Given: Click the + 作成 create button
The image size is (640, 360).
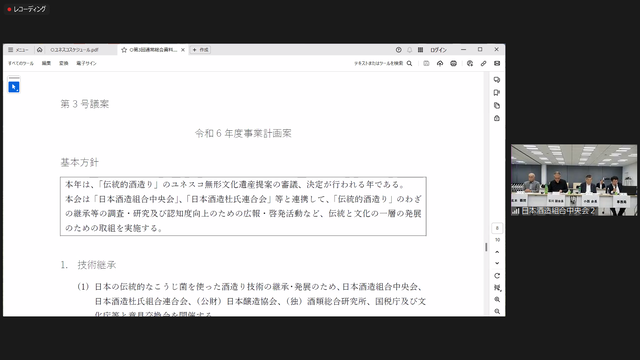Looking at the screenshot, I should (200, 50).
